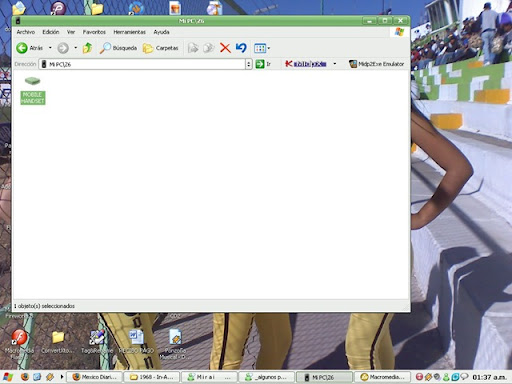Open the Ver menu
This screenshot has height=384, width=512.
coord(71,32)
